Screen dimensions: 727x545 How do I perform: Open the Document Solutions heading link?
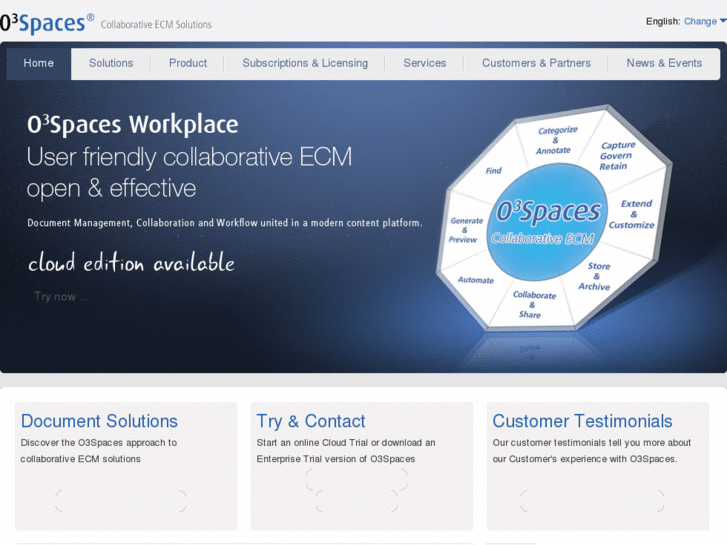[99, 421]
